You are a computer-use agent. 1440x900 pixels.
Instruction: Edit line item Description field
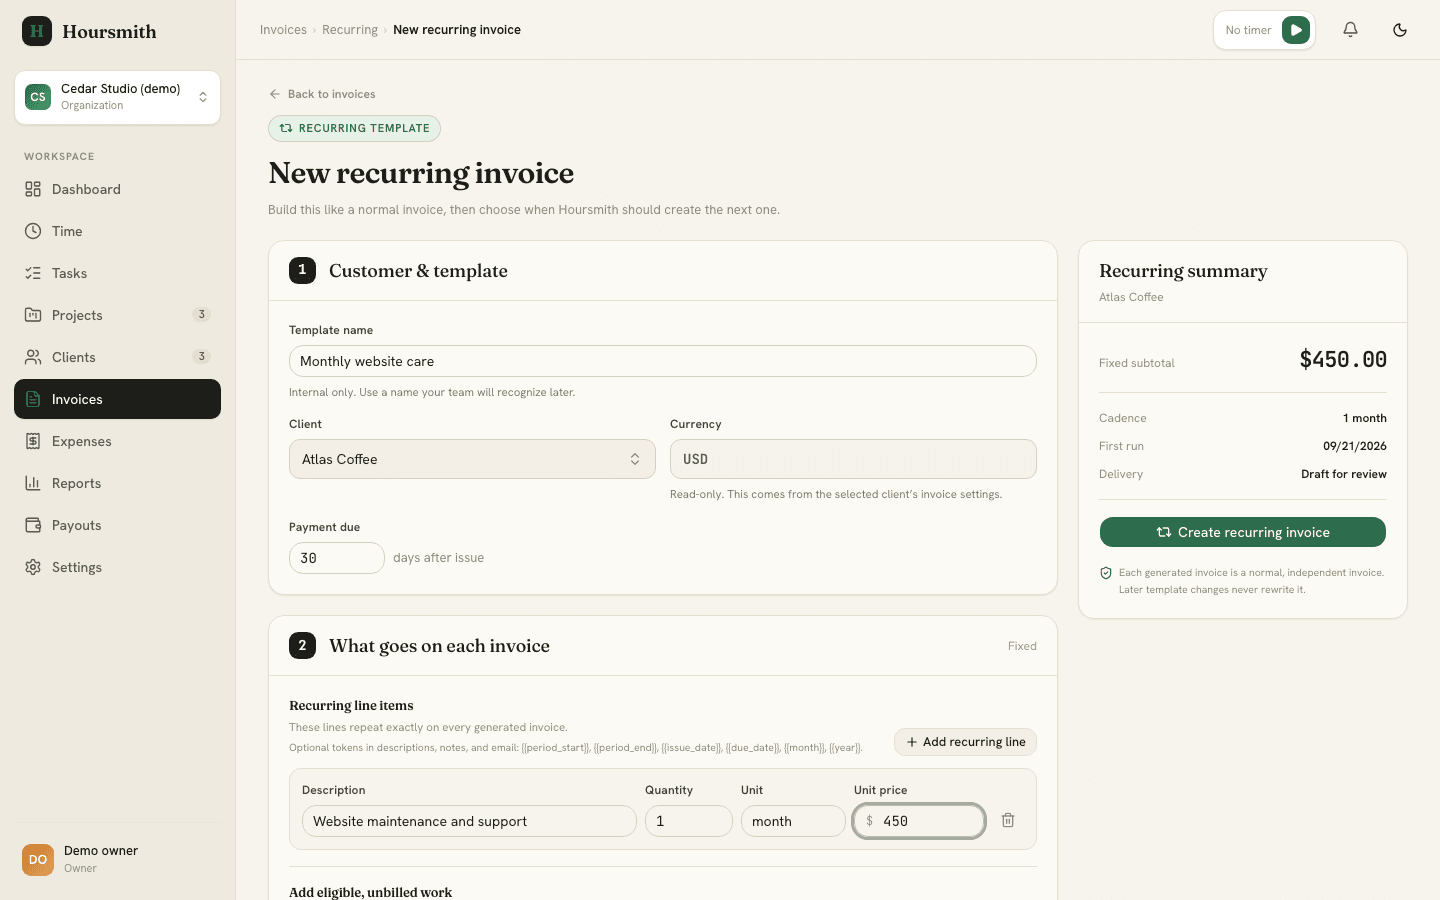[x=469, y=821]
